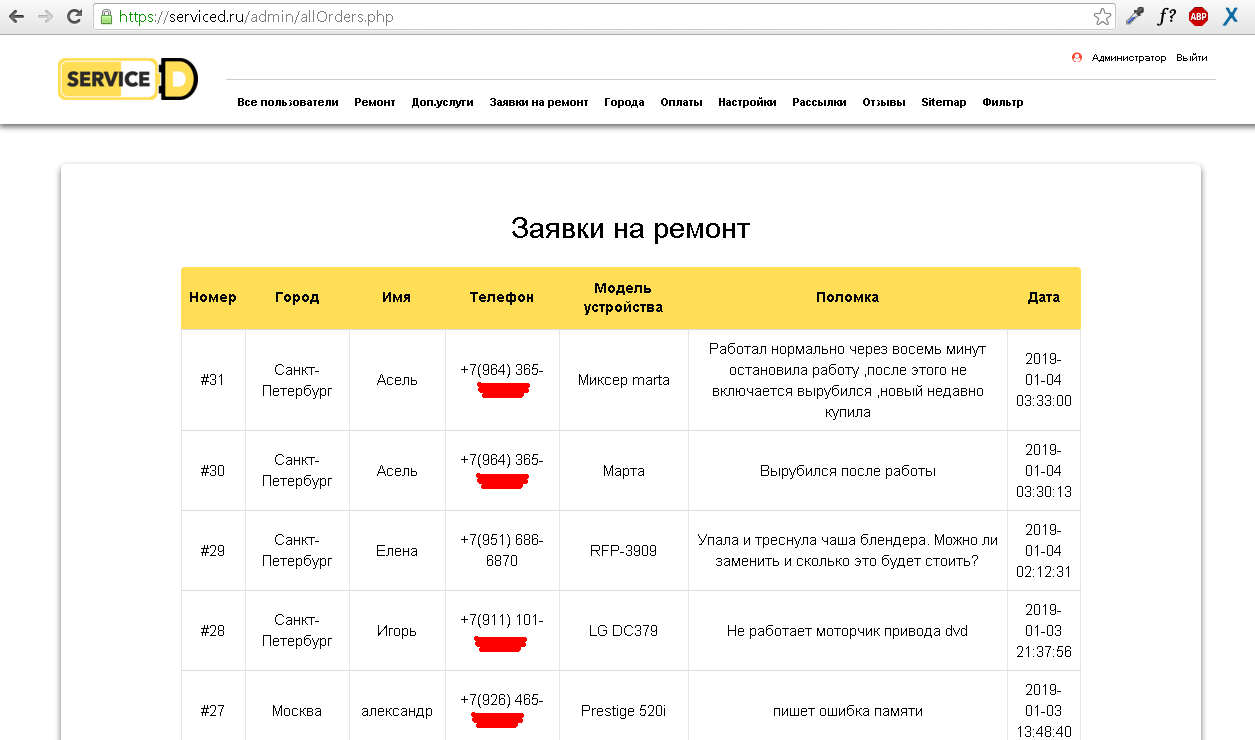Click fault text about чаша блендера
Screen dimensions: 1255x740
click(x=848, y=551)
